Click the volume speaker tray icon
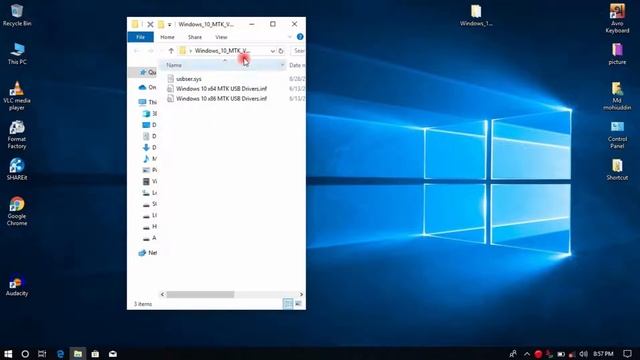This screenshot has width=640, height=360. click(x=584, y=353)
